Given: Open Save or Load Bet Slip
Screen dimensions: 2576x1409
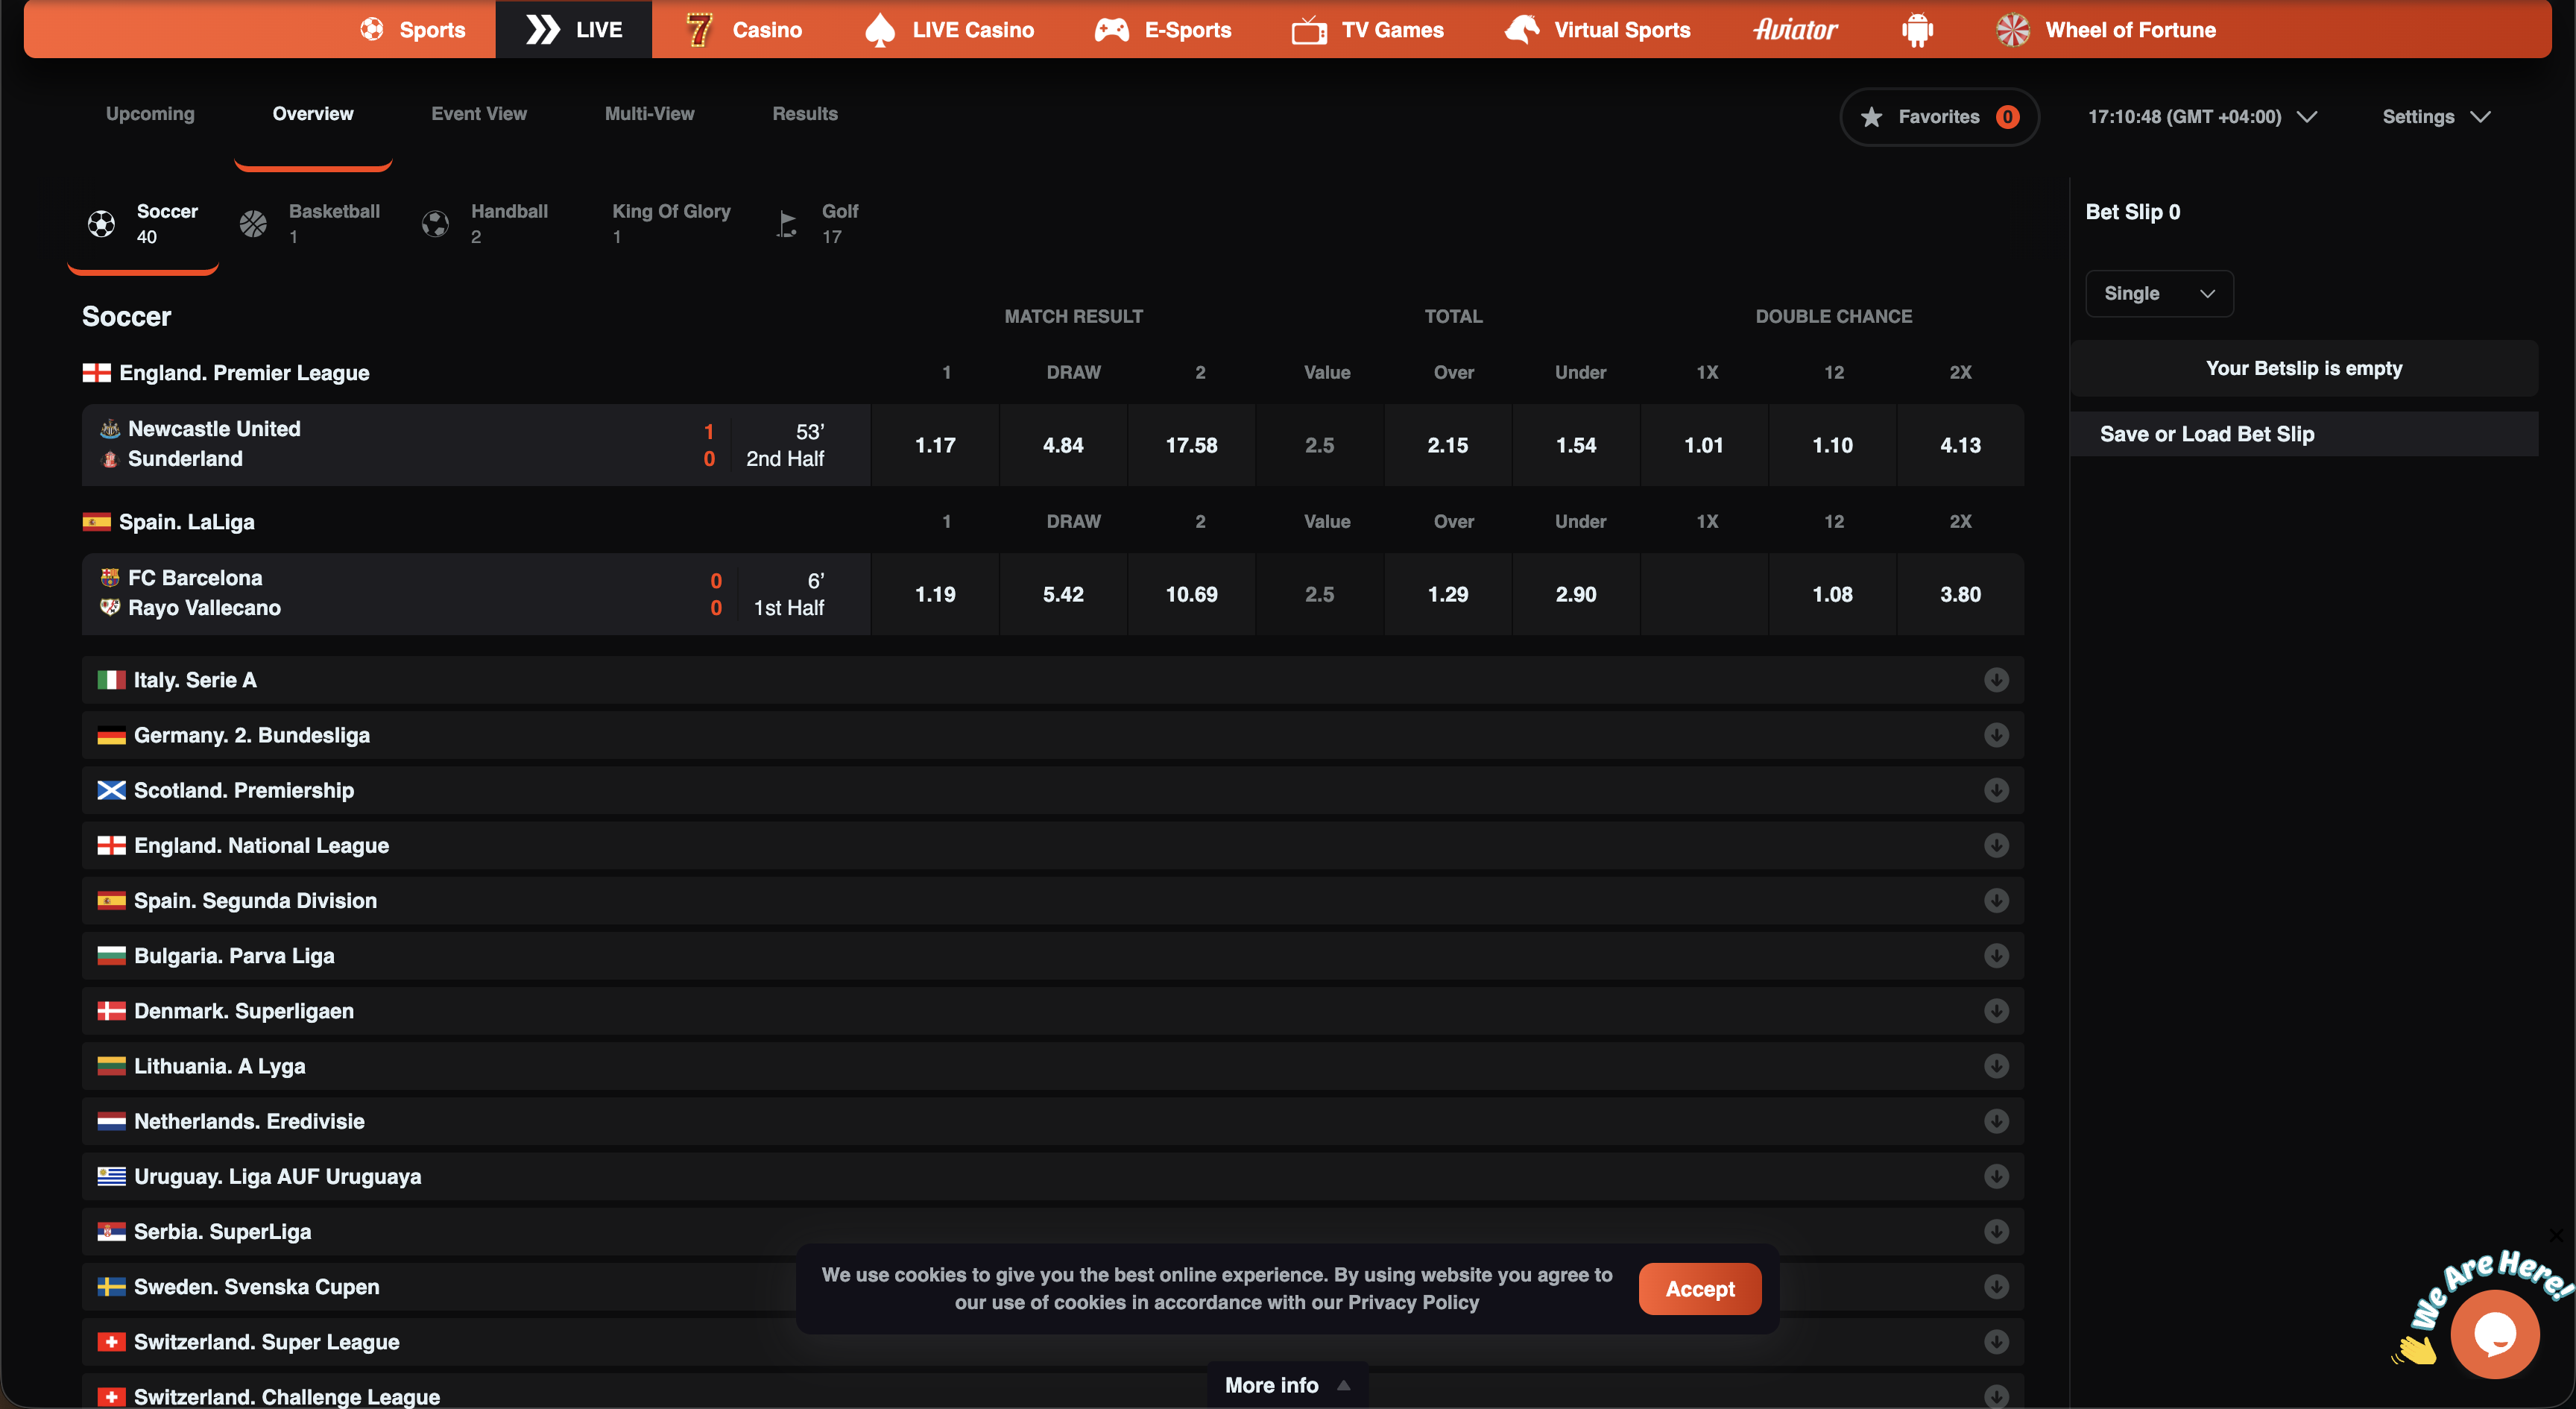Looking at the screenshot, I should [x=2304, y=434].
